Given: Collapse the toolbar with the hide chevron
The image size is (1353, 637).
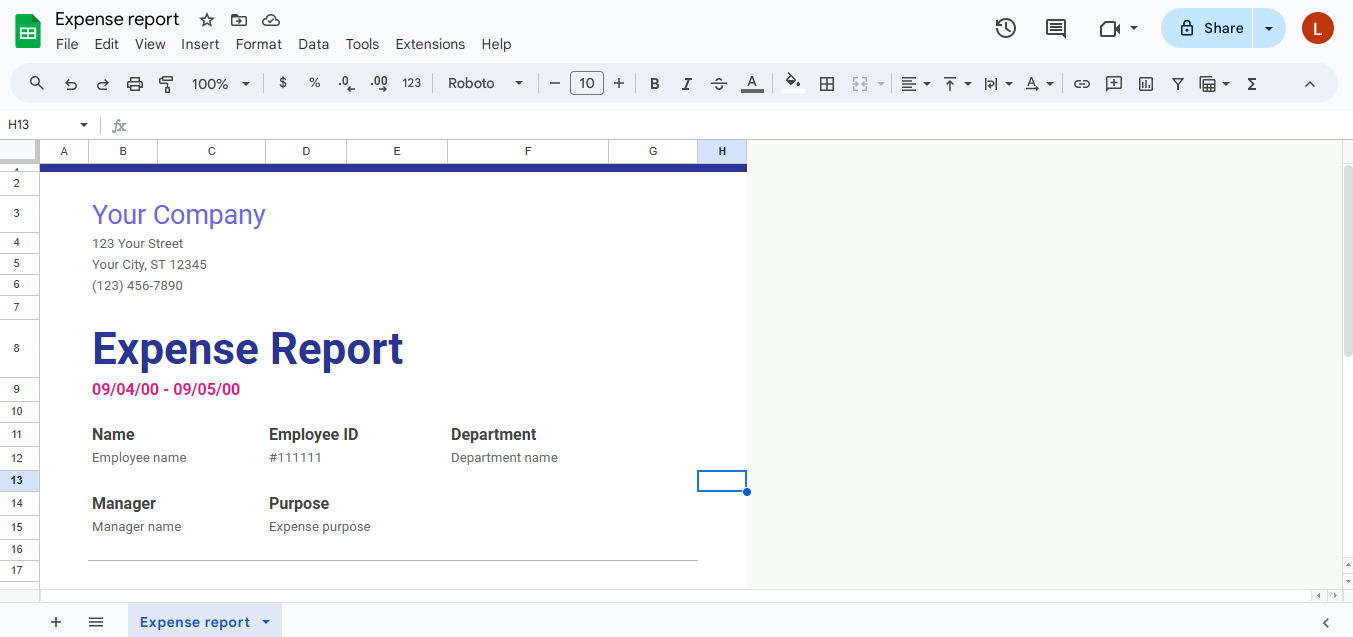Looking at the screenshot, I should 1310,83.
